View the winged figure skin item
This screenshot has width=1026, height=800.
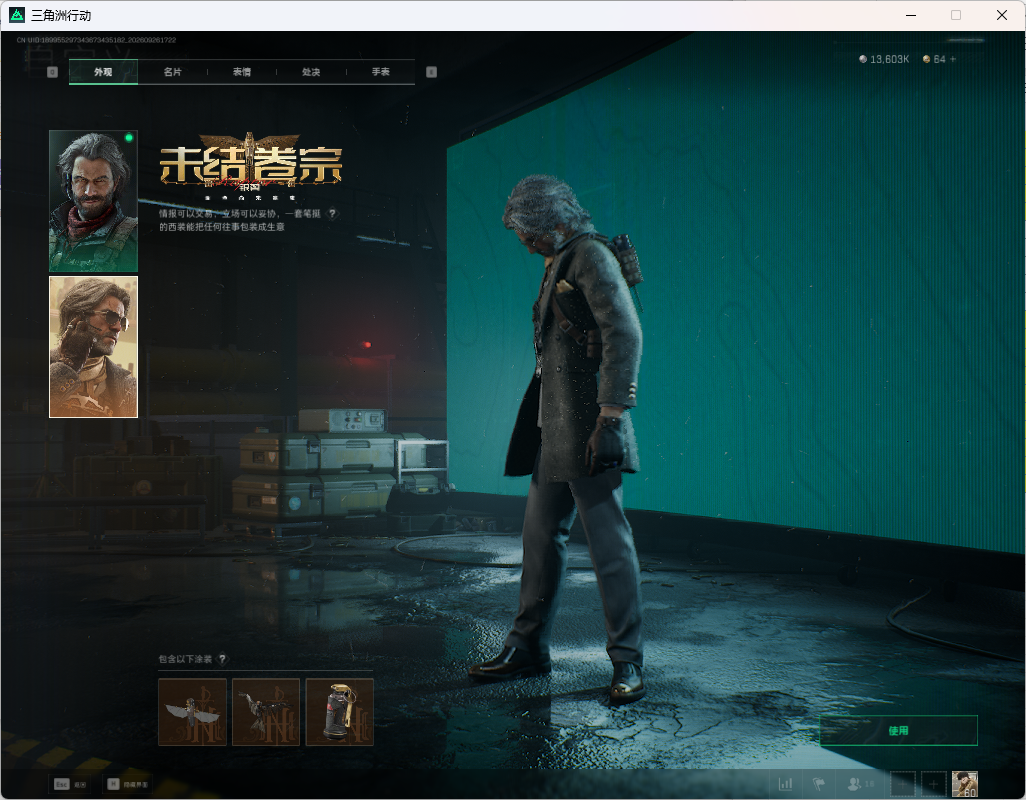pos(192,712)
